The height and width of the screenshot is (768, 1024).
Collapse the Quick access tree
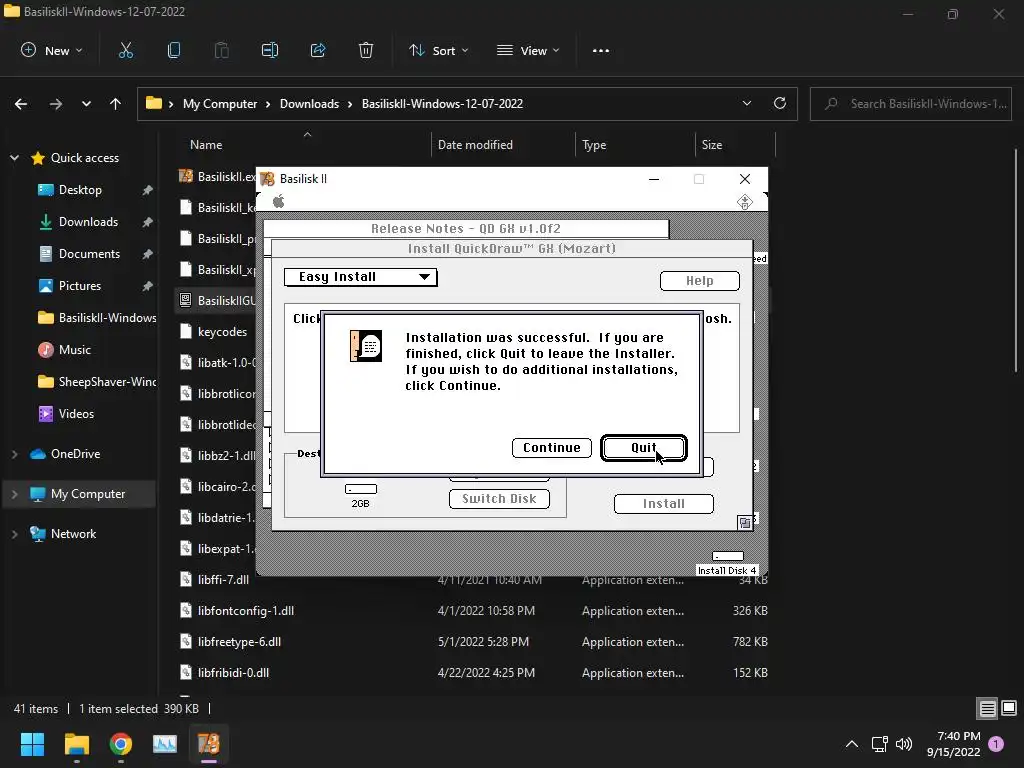(x=14, y=158)
